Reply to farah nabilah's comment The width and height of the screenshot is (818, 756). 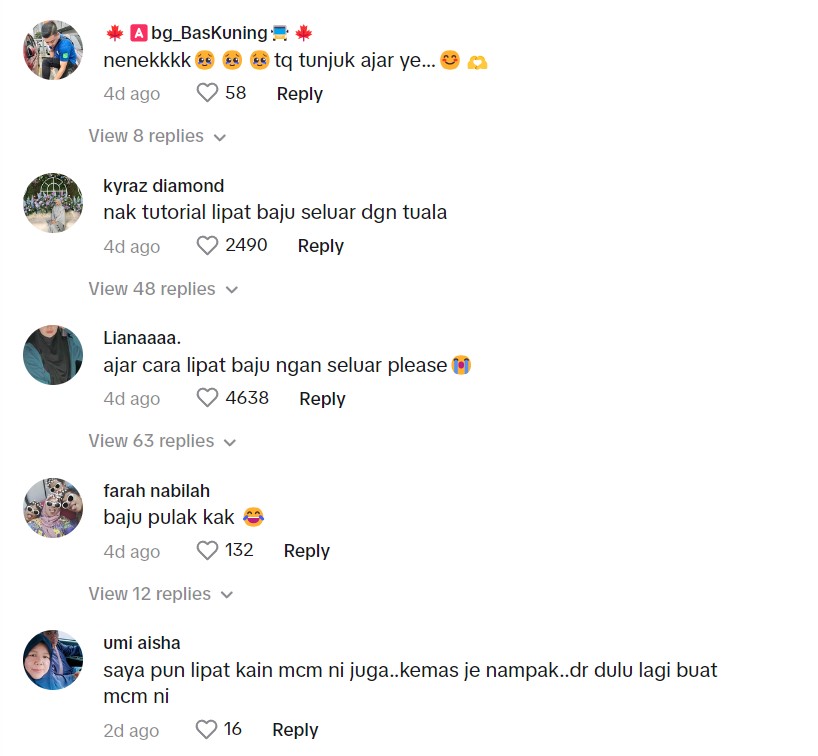click(306, 551)
